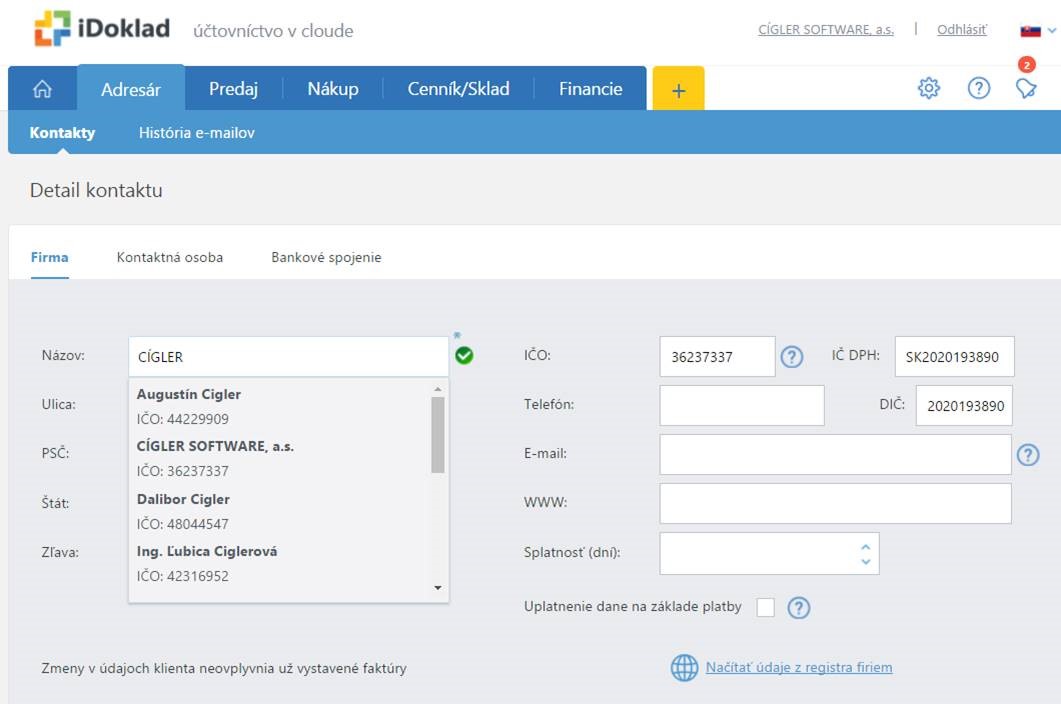Switch to the Kontaktná osoba tab
The width and height of the screenshot is (1061, 704).
coord(170,257)
